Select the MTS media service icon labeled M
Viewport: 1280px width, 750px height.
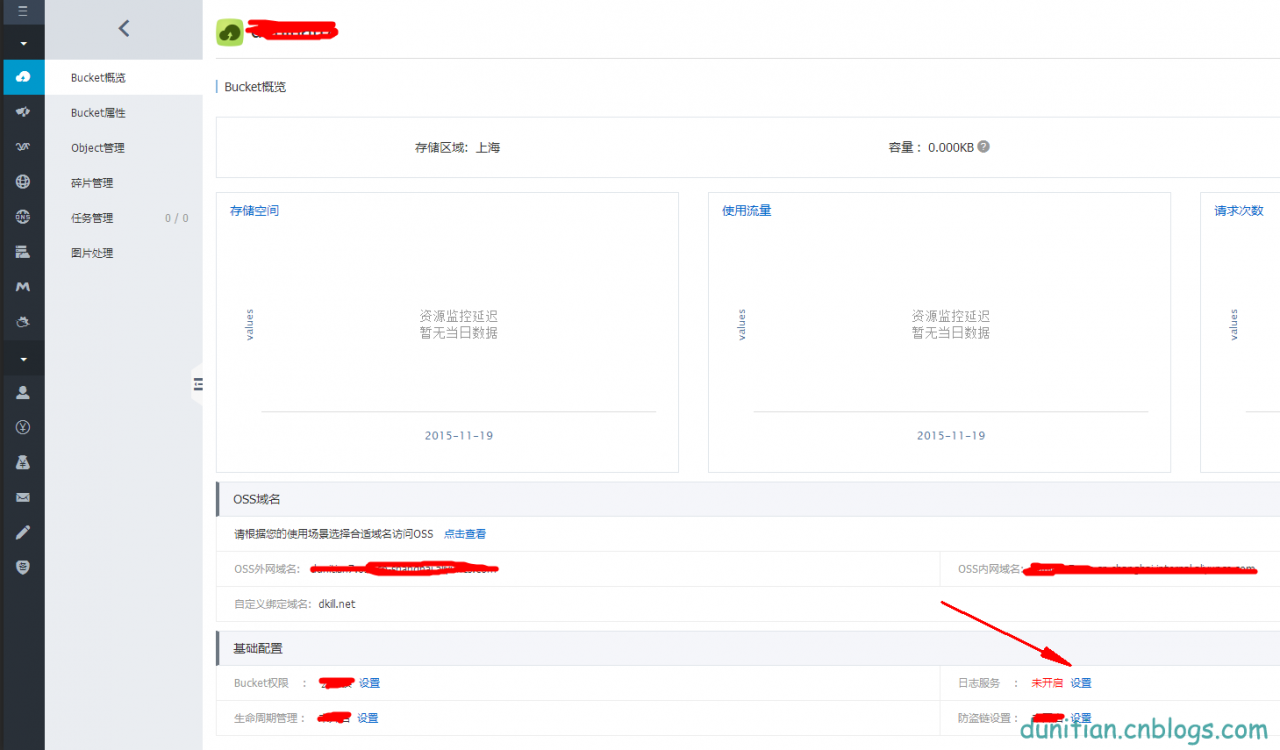pos(23,287)
